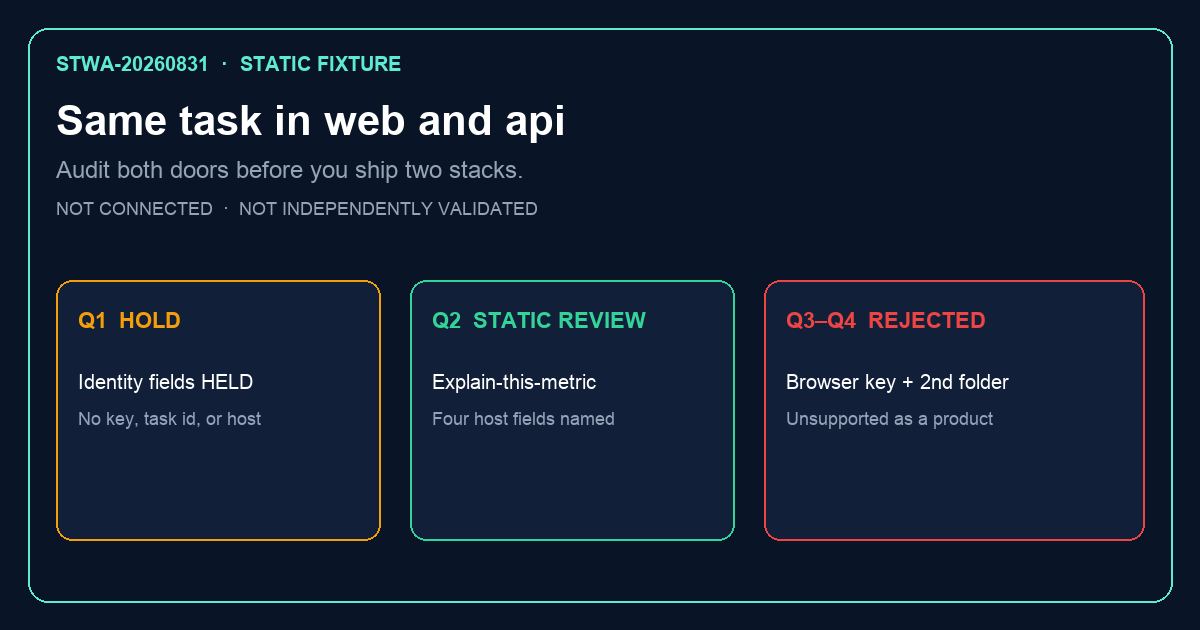Click the heading Same task in web and api
Image resolution: width=1200 pixels, height=630 pixels.
(311, 121)
